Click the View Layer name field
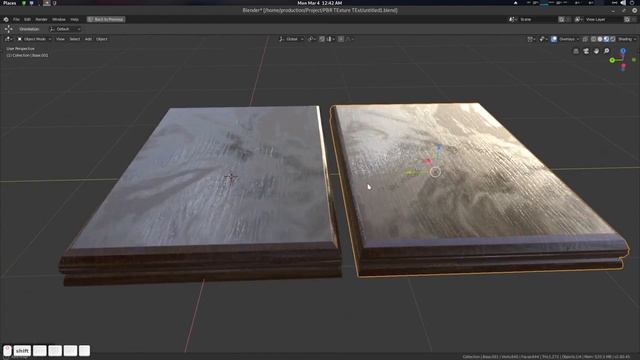This screenshot has height=360, width=640. coord(603,19)
